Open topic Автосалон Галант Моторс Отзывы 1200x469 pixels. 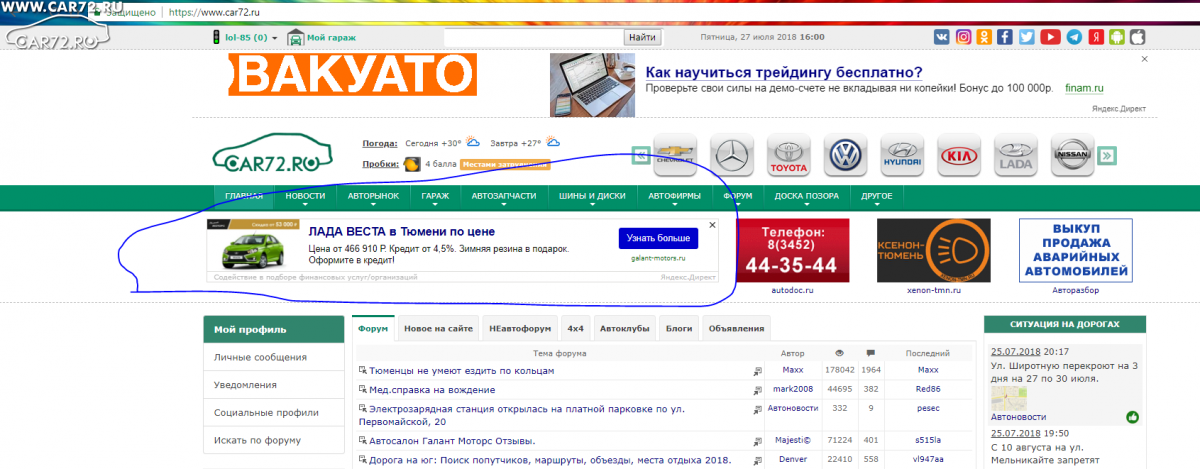click(x=452, y=441)
